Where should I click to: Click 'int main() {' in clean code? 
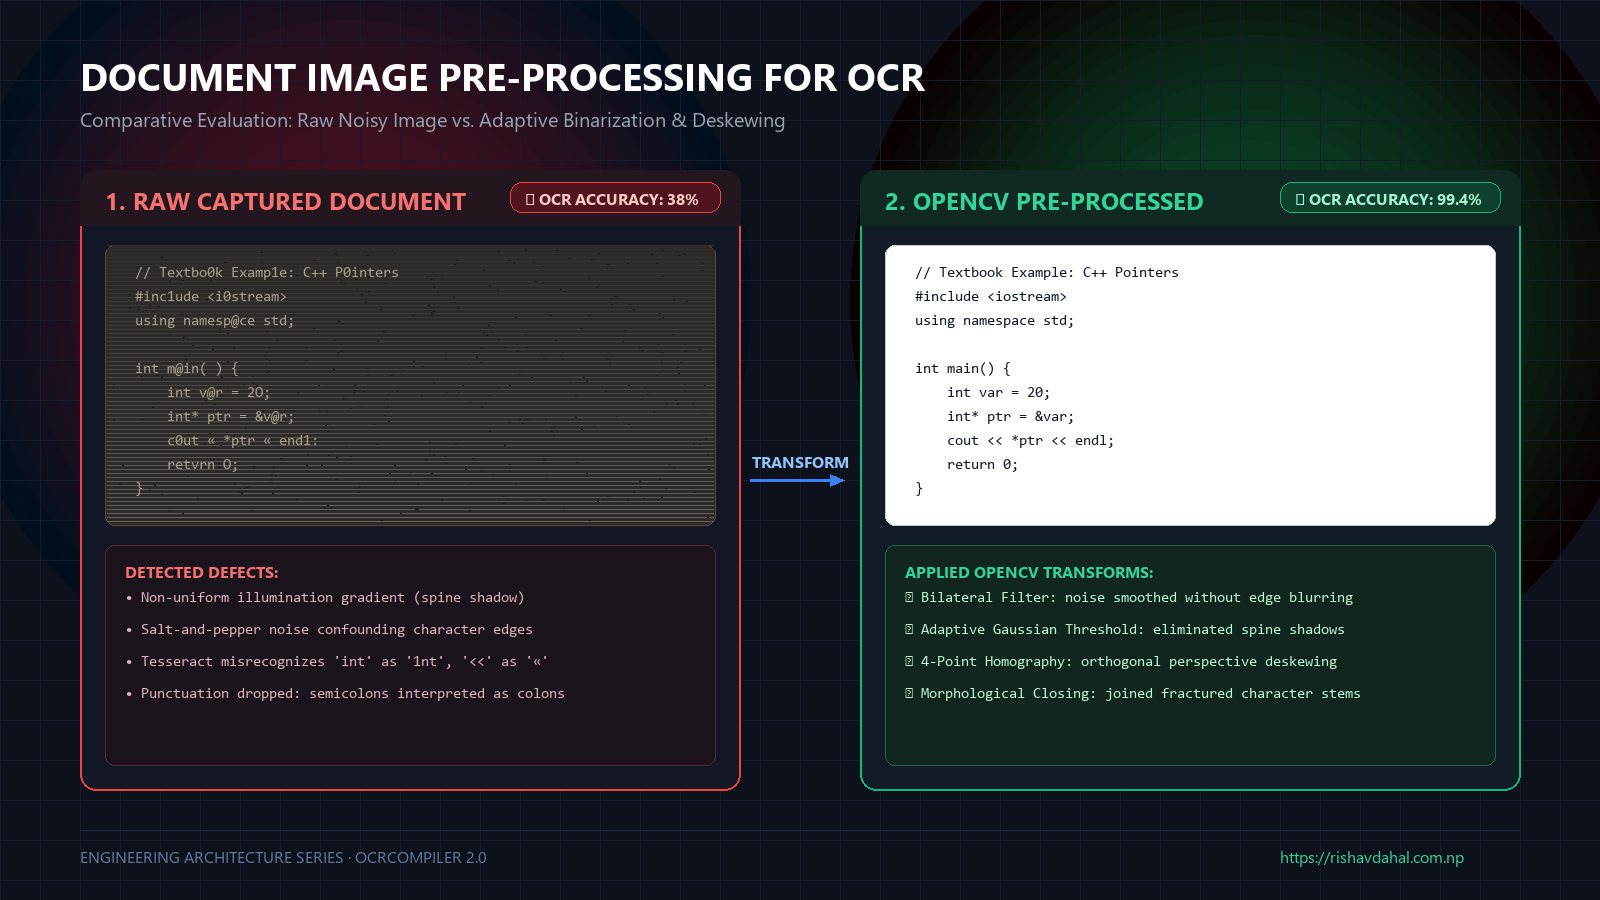point(963,368)
